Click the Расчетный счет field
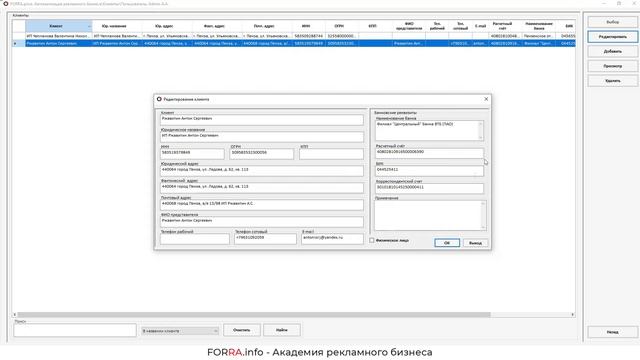 [x=429, y=153]
